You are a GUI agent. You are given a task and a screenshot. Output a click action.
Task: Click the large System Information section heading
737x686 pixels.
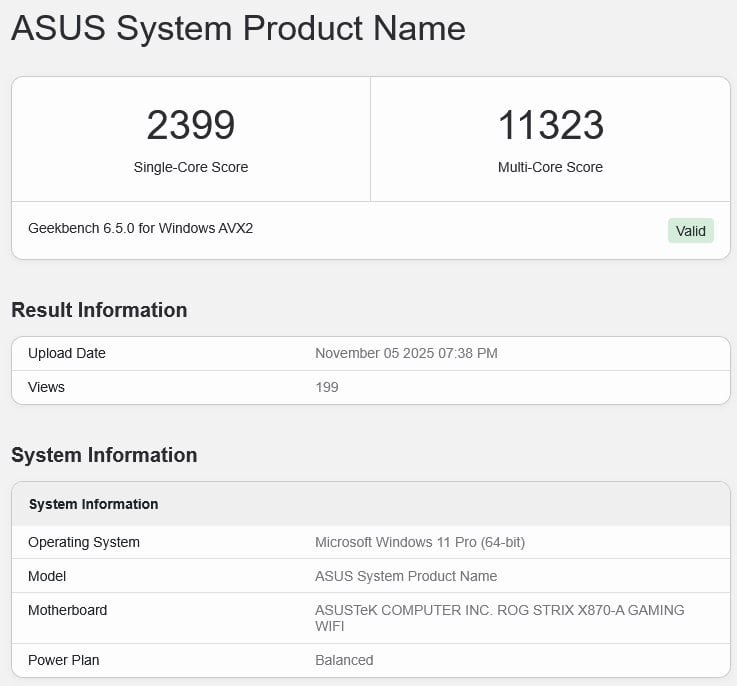pyautogui.click(x=104, y=455)
